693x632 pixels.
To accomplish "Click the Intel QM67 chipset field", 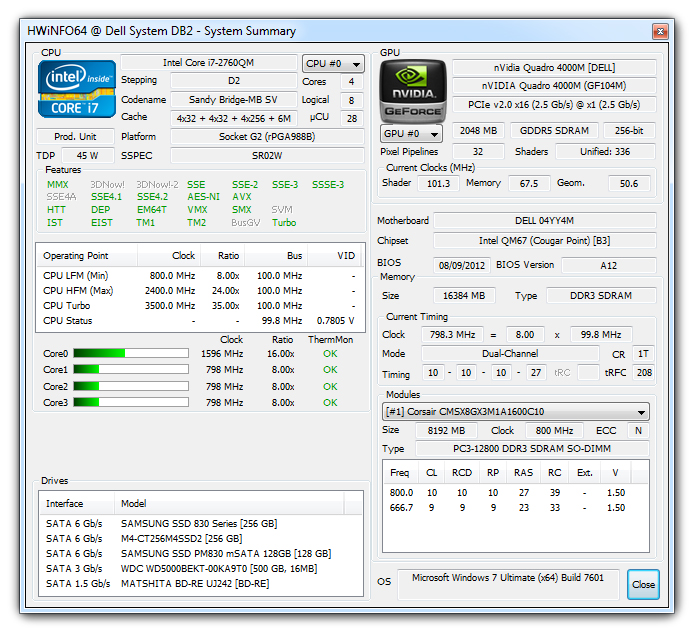I will [x=545, y=241].
